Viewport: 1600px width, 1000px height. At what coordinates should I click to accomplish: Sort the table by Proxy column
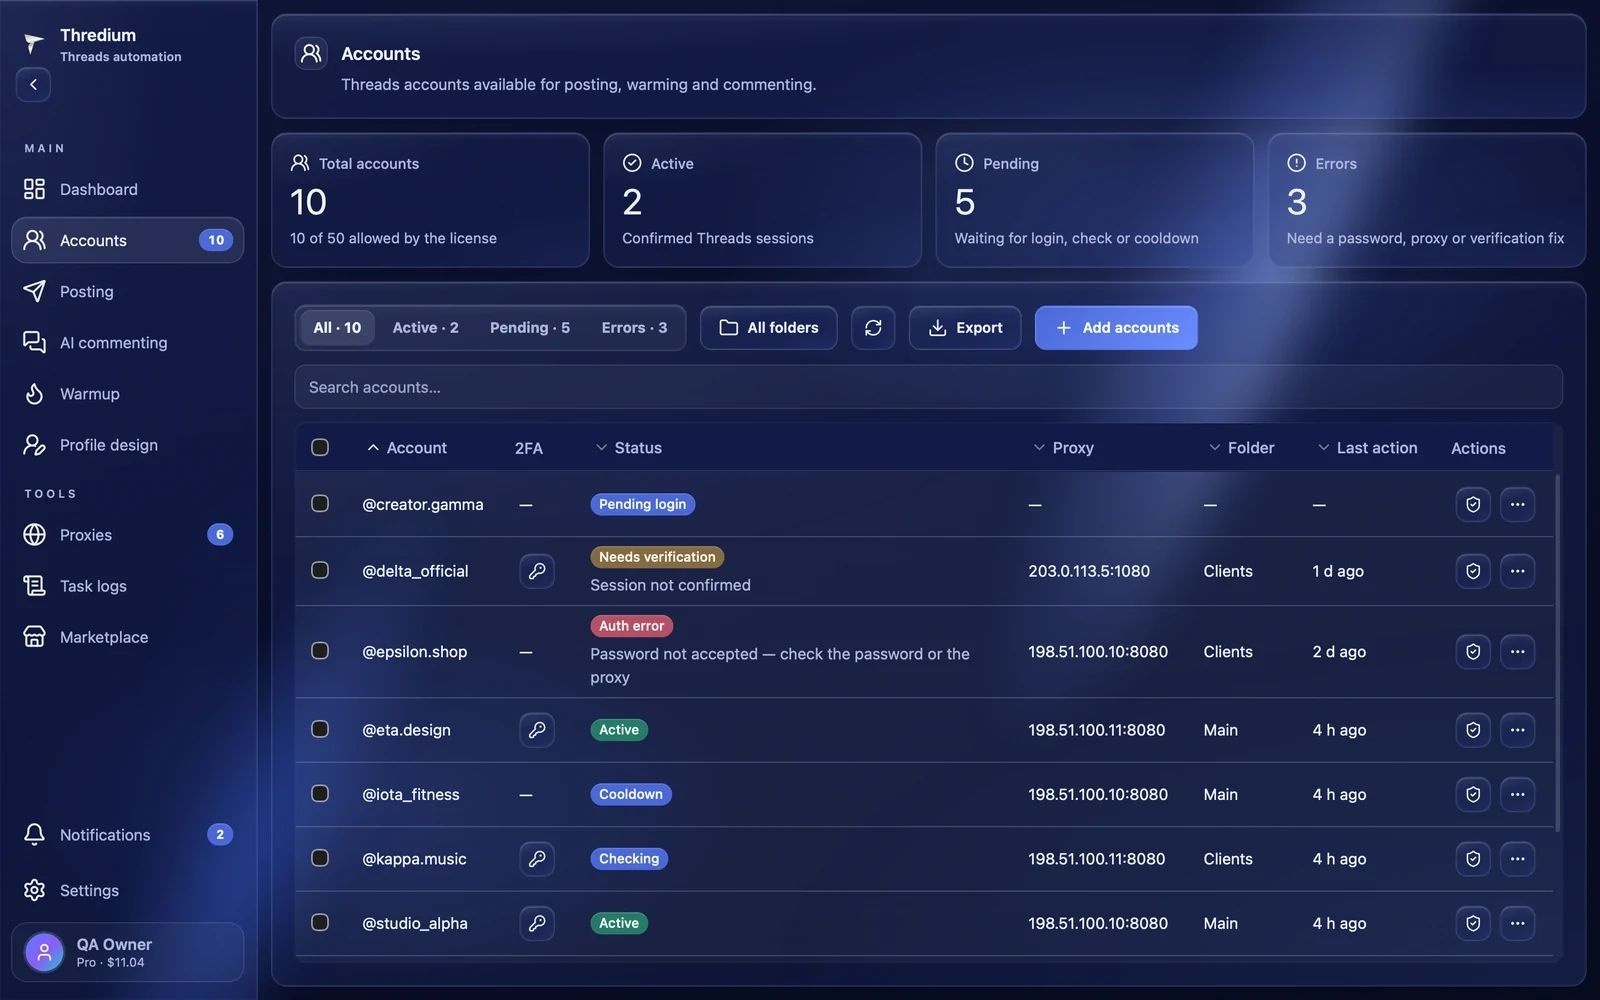[x=1063, y=448]
